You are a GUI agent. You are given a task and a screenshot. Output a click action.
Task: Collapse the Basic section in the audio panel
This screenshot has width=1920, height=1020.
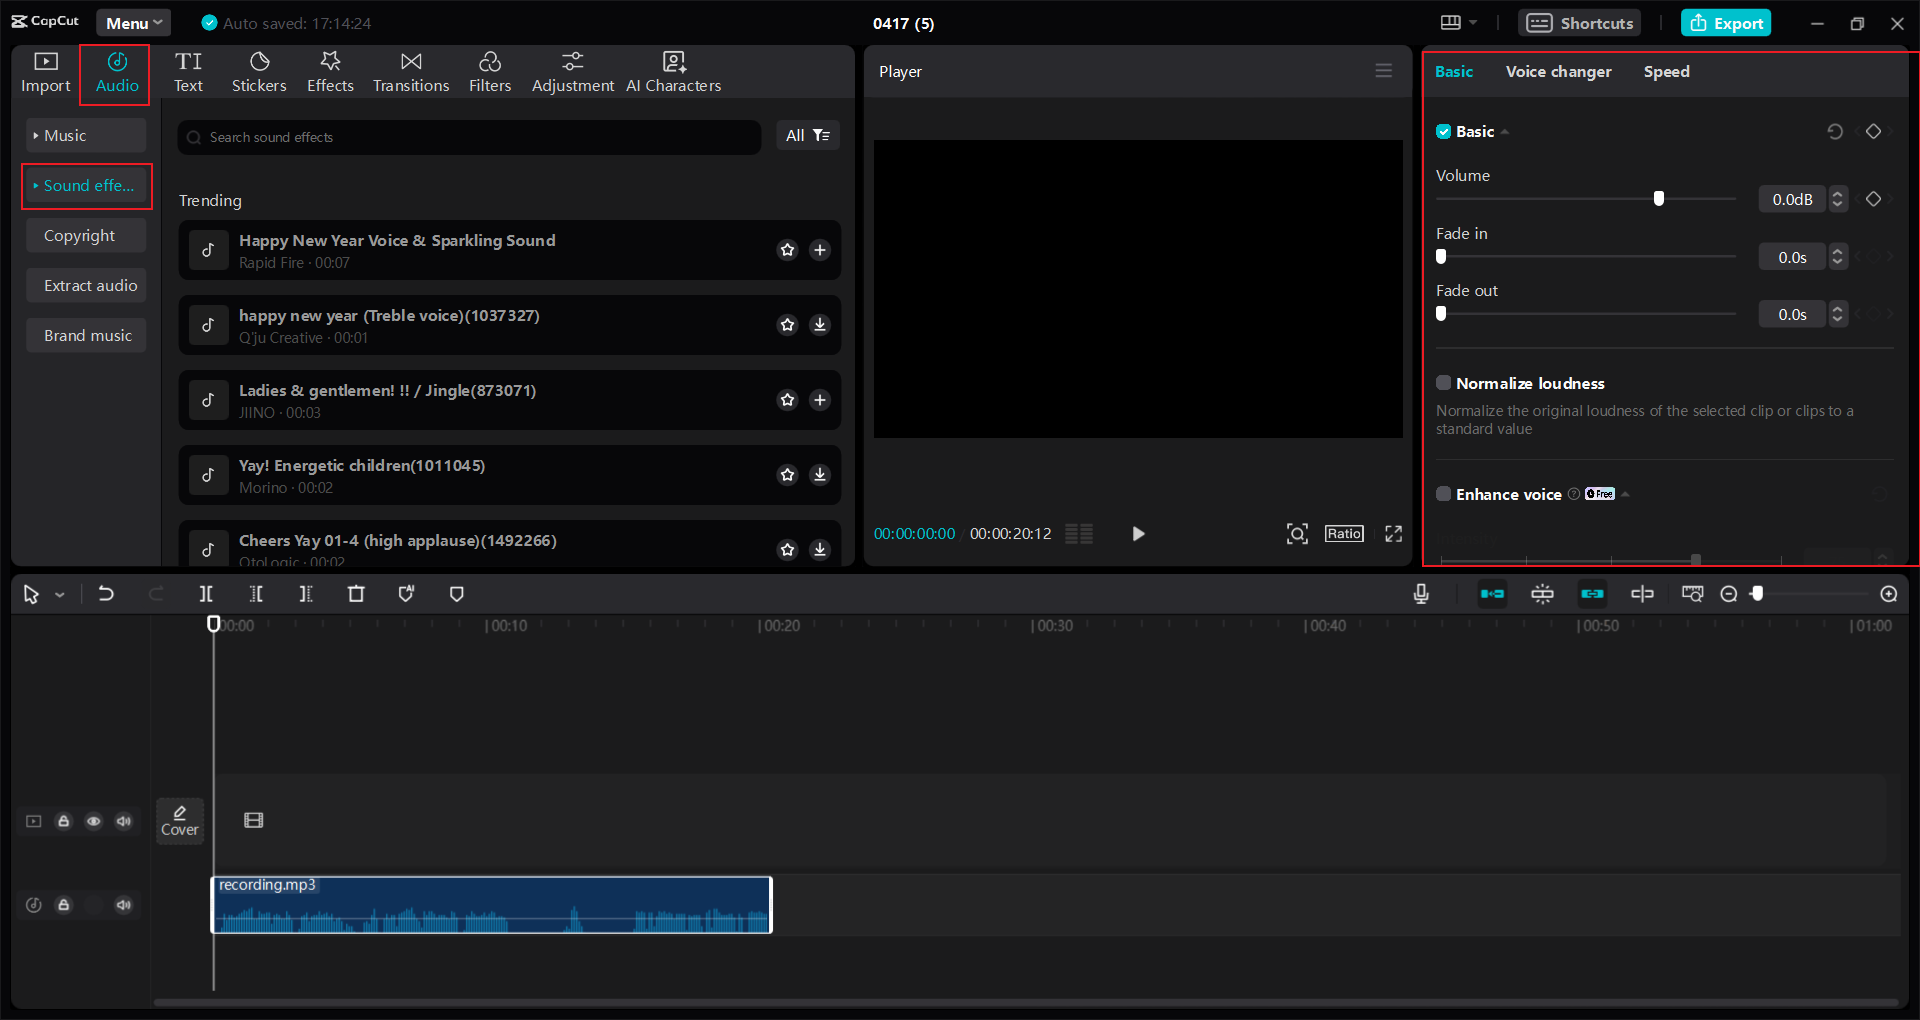pos(1505,131)
